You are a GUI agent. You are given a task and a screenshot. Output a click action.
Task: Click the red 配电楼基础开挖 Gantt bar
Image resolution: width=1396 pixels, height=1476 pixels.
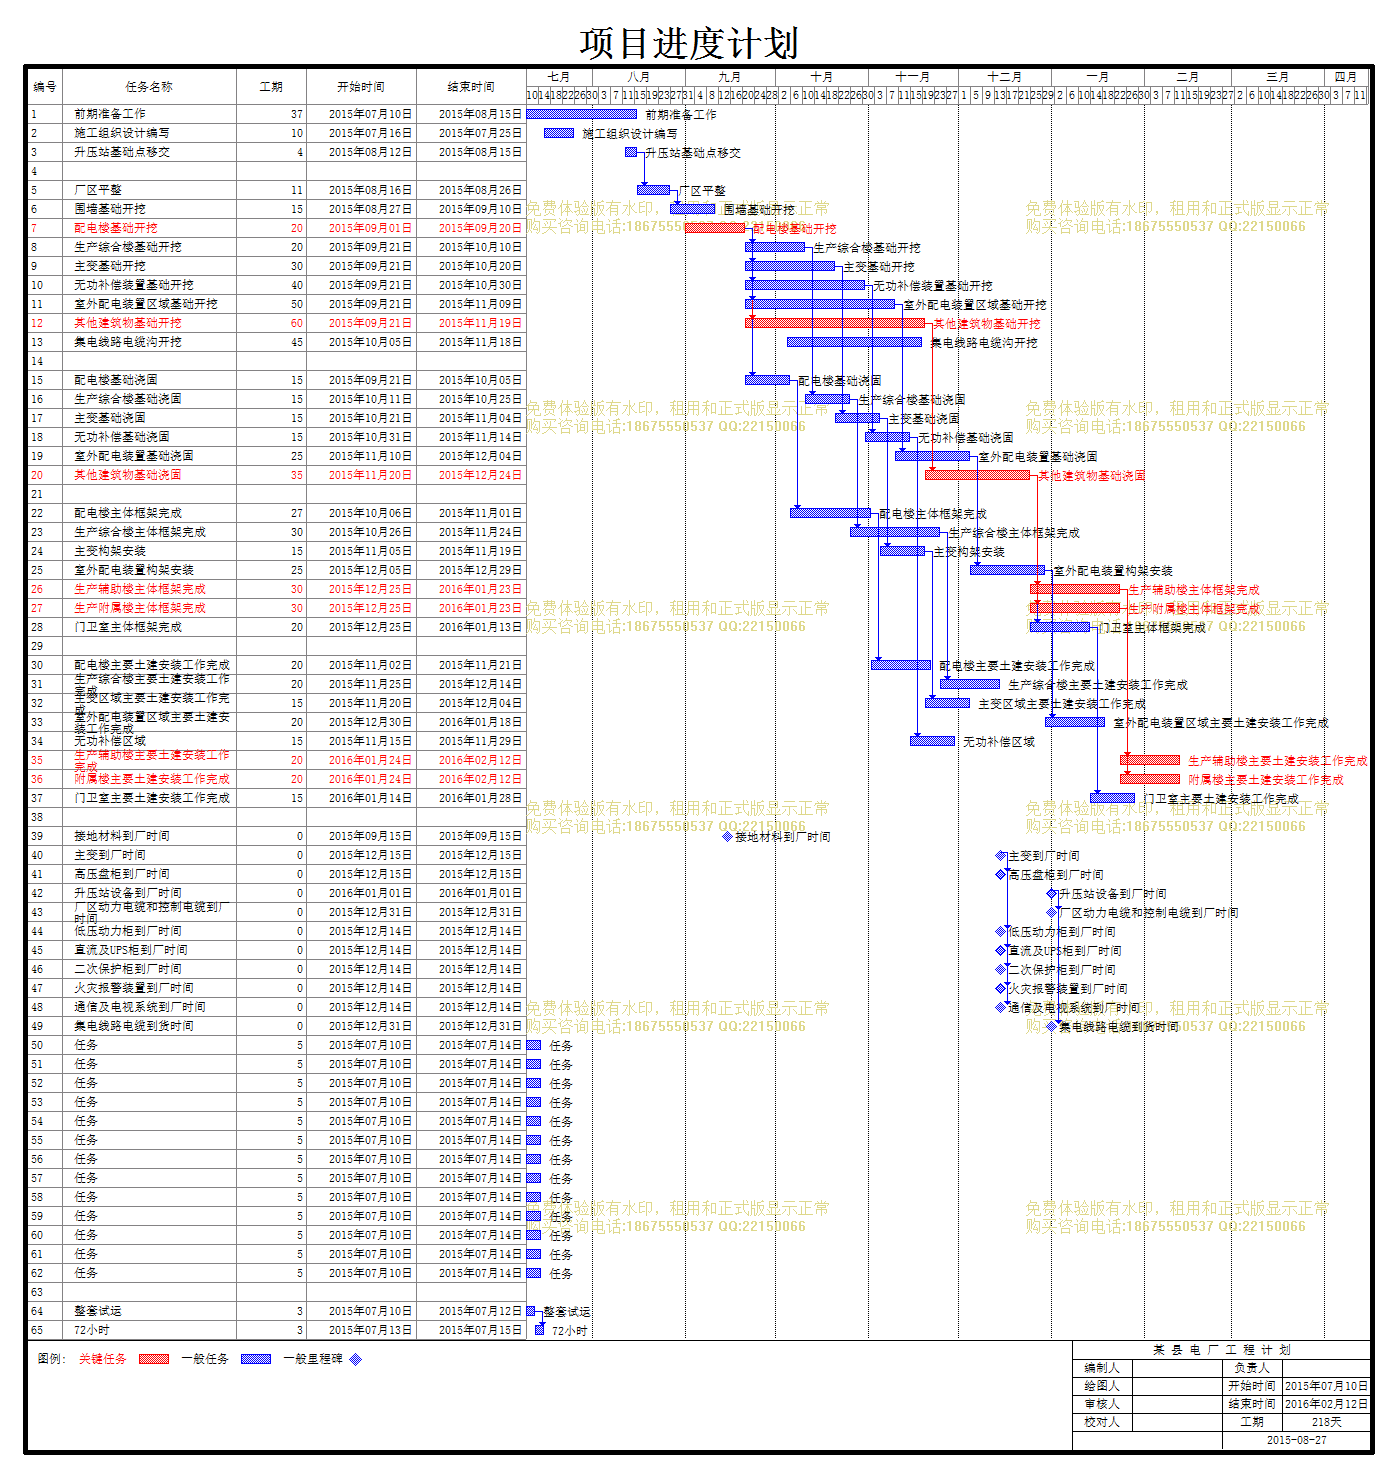click(x=715, y=228)
